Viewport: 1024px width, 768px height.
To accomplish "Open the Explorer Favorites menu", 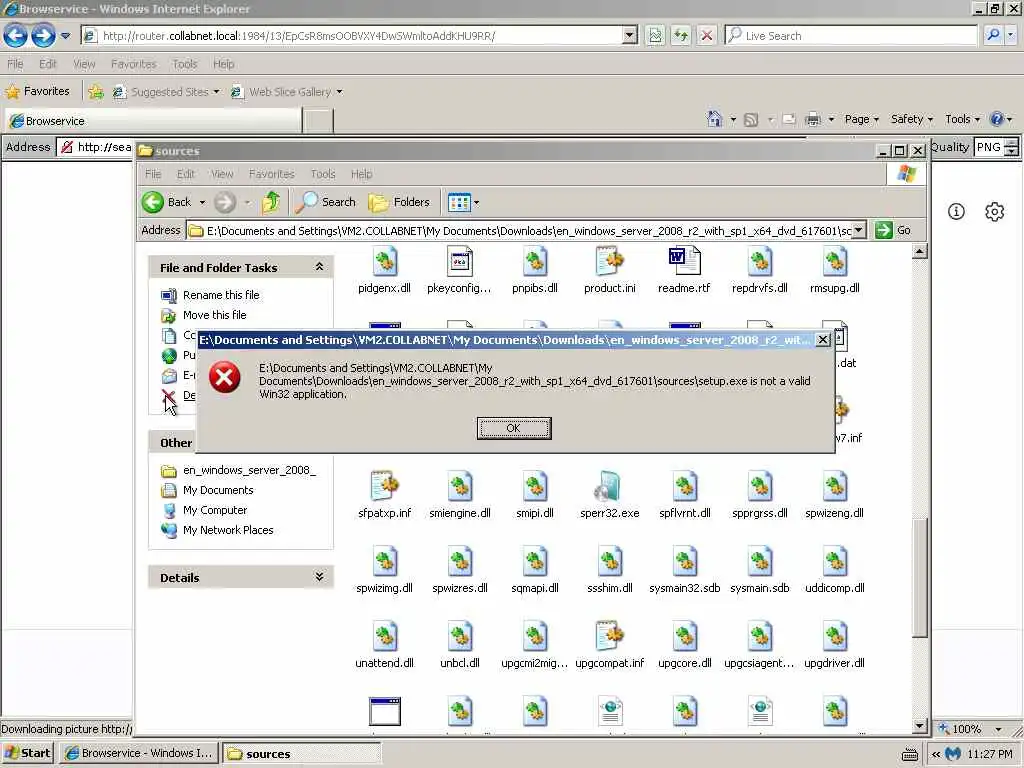I will click(272, 174).
